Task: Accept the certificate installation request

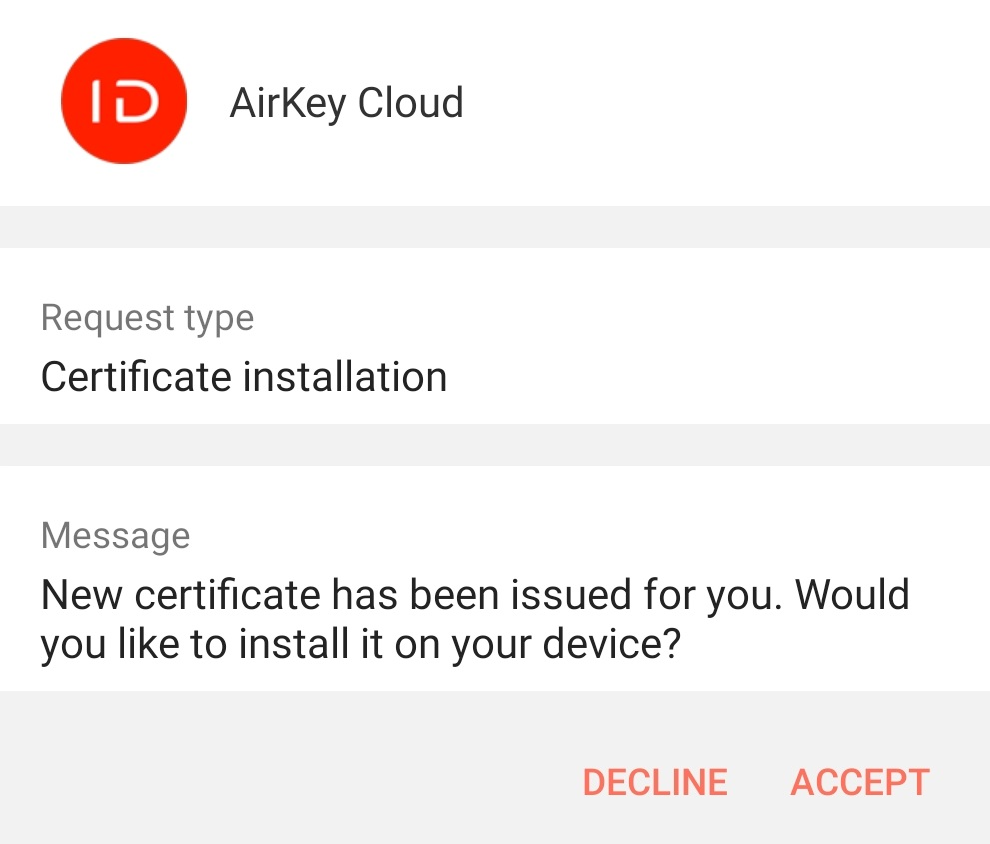Action: coord(860,782)
